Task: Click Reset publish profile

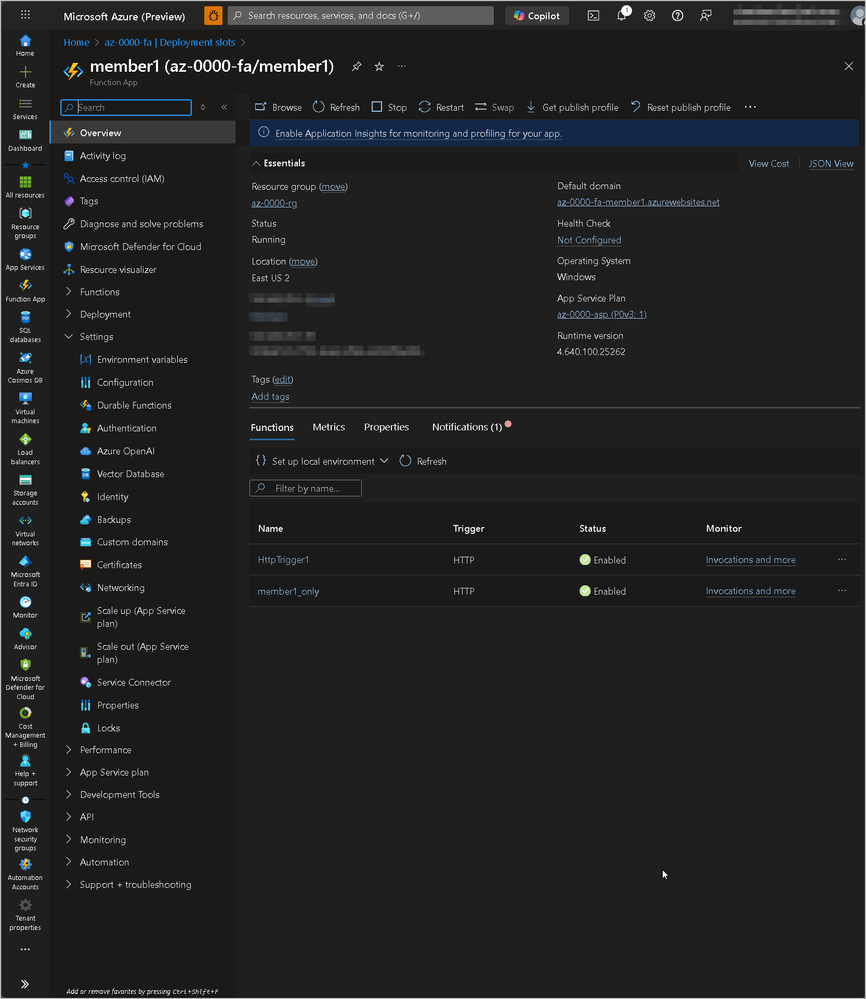Action: pos(681,107)
